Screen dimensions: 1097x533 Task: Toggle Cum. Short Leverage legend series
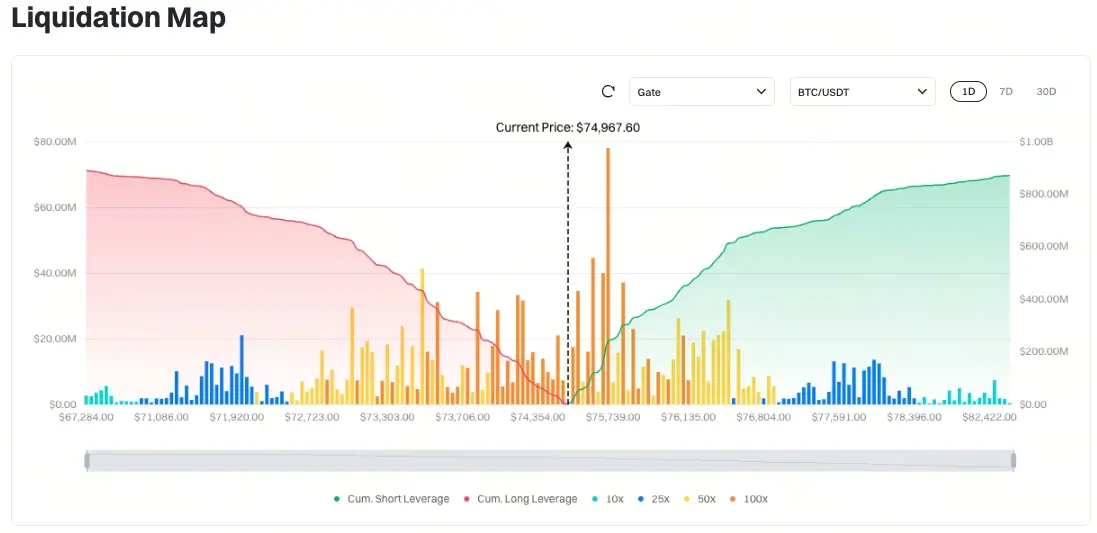[398, 499]
